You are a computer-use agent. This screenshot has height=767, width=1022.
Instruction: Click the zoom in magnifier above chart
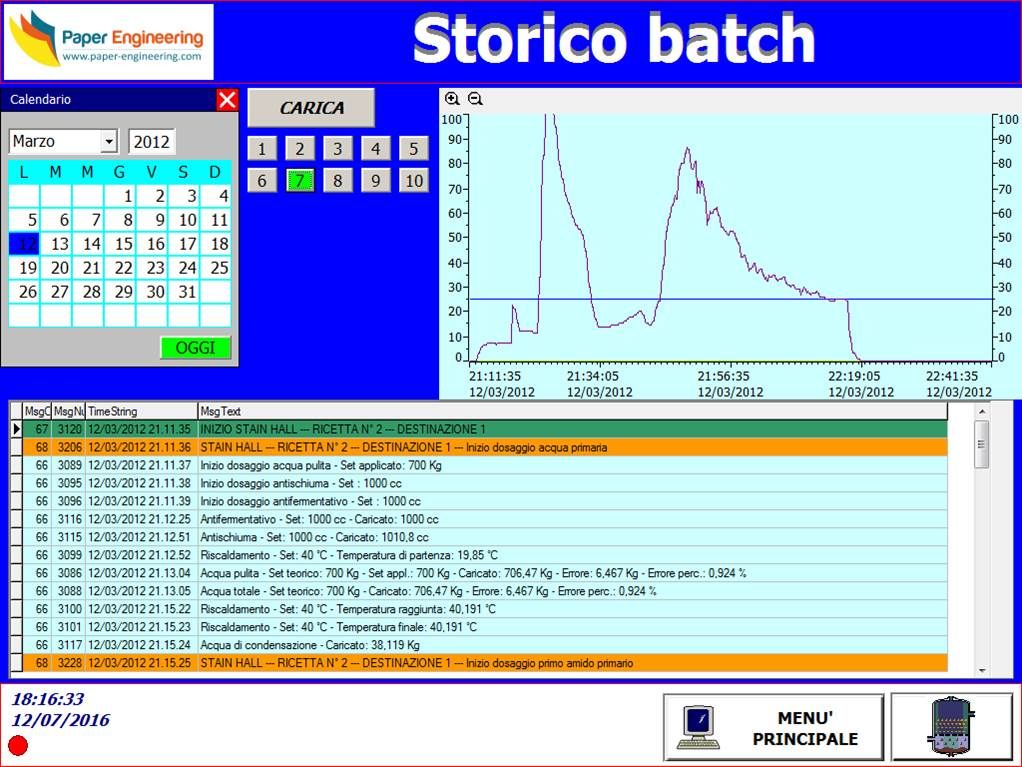pos(452,98)
